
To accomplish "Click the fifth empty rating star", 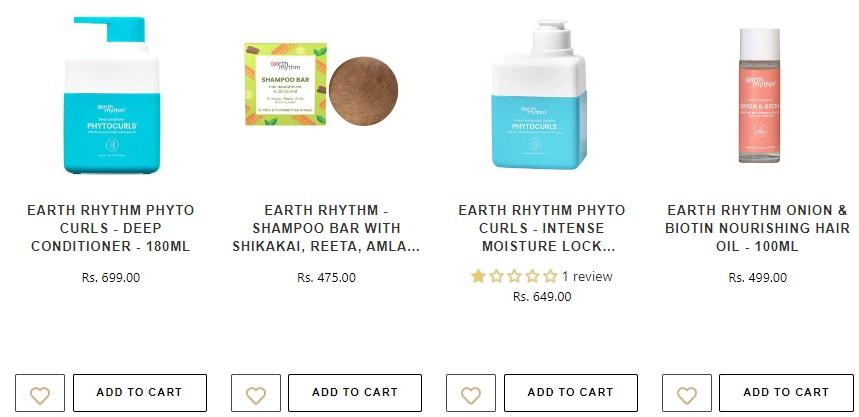I will 550,276.
